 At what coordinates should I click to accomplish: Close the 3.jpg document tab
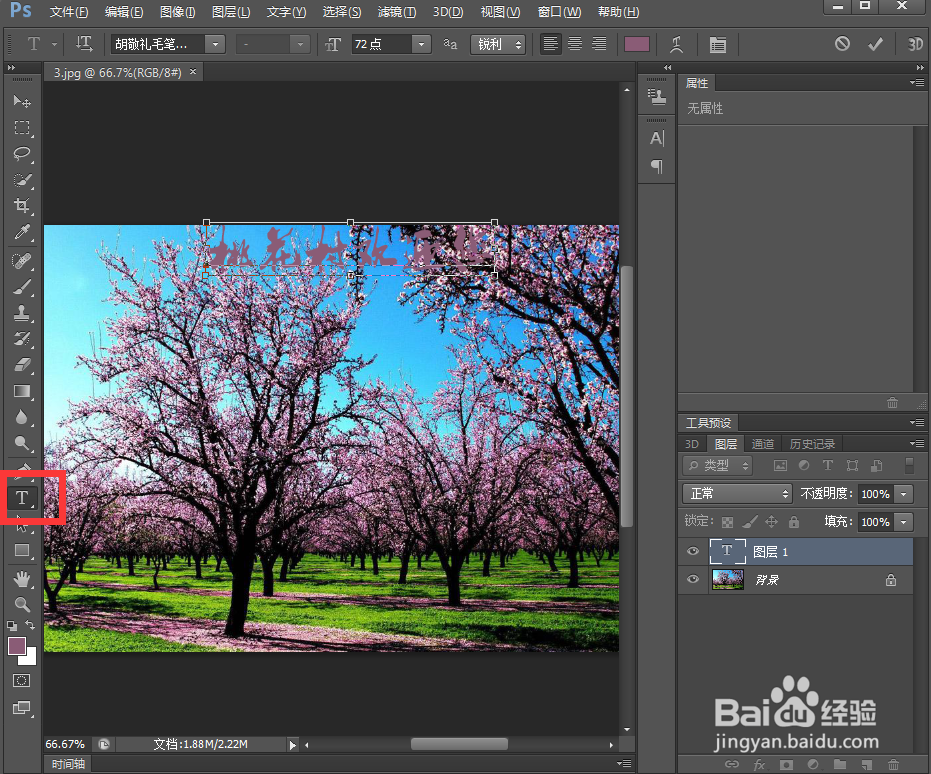(x=193, y=72)
